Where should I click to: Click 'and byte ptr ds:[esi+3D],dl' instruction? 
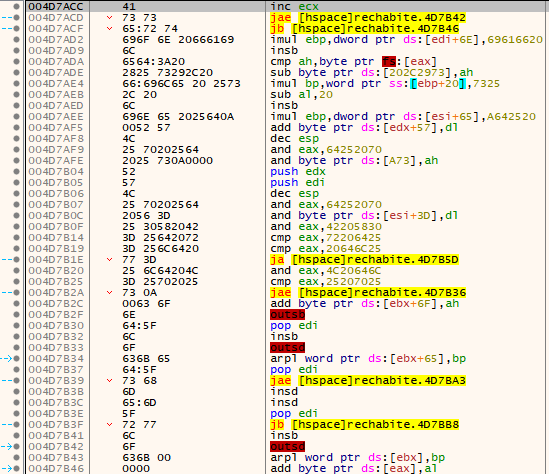pyautogui.click(x=364, y=216)
